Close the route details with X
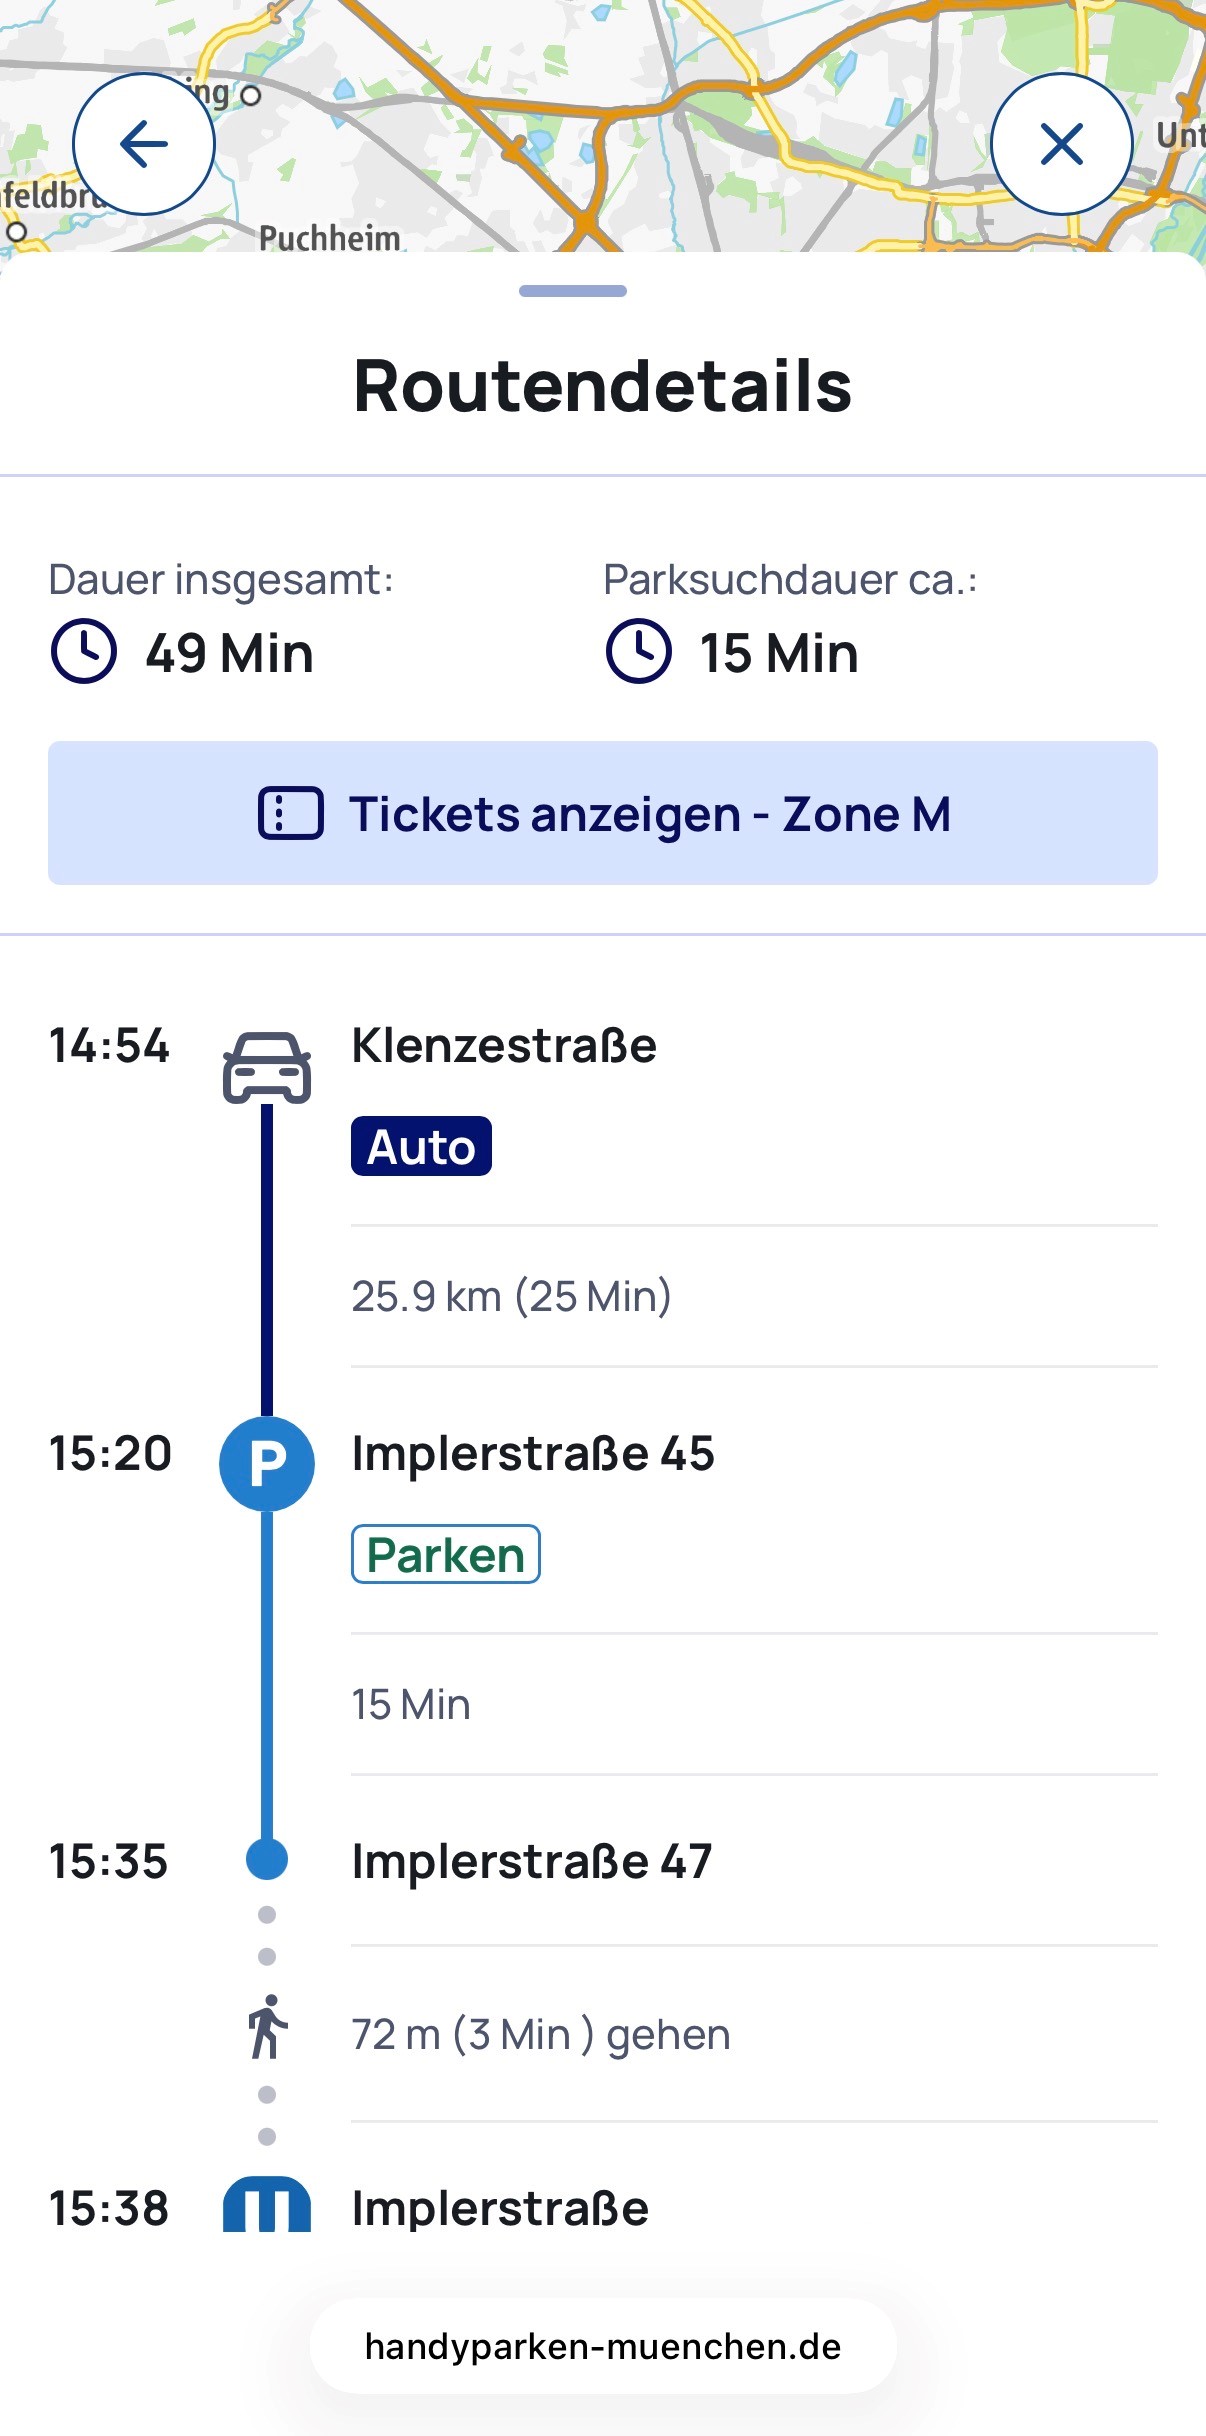Screen dimensions: 1206x2436 [1061, 144]
